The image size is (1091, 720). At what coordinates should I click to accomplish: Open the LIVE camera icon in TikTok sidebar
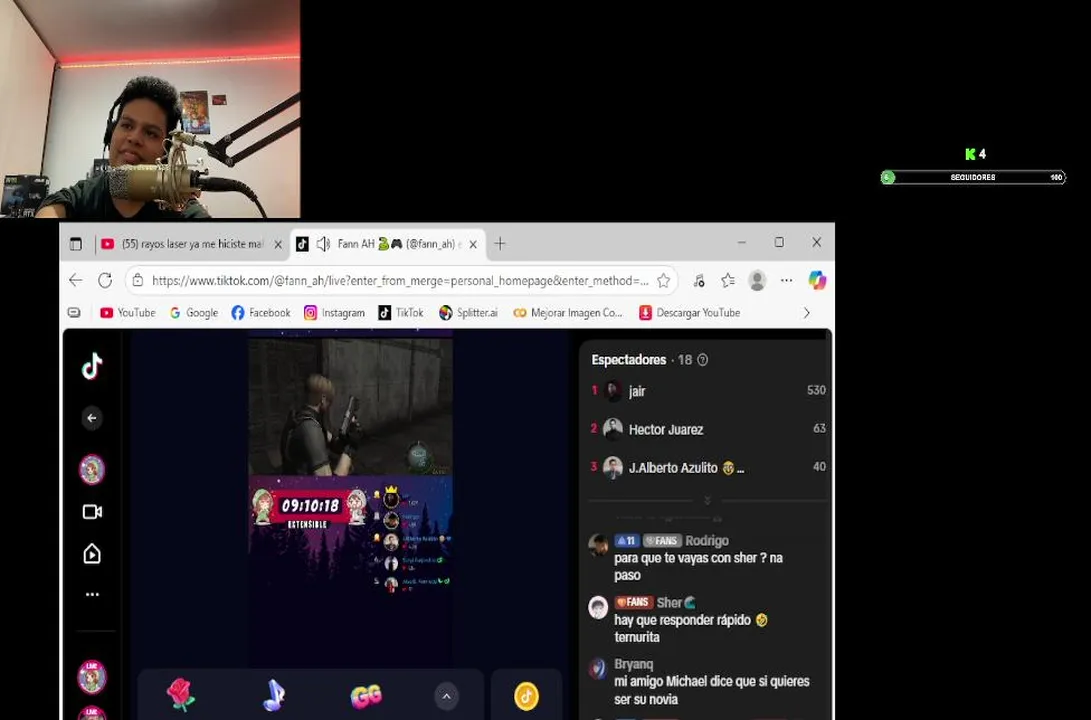(92, 512)
